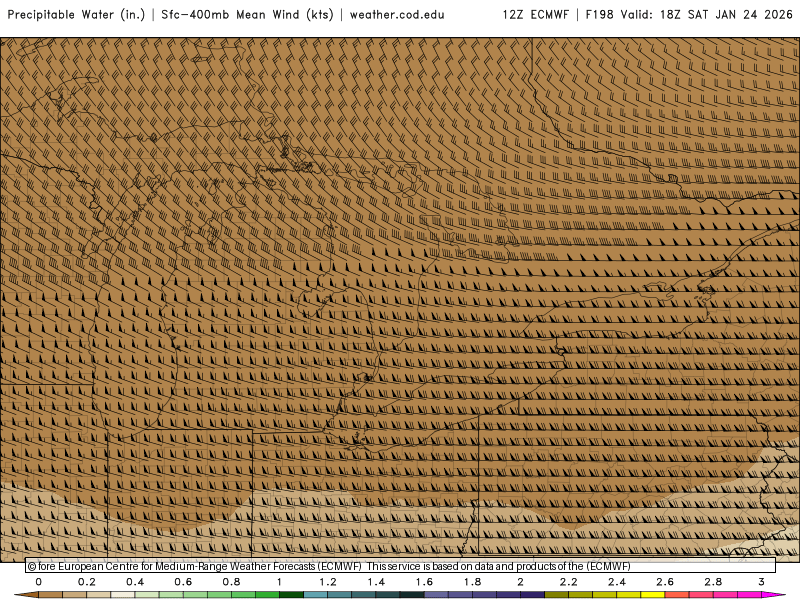Click the 'Valid: 18Z SAT JAN 24 2026' text
This screenshot has height=600, width=800.
pyautogui.click(x=707, y=15)
